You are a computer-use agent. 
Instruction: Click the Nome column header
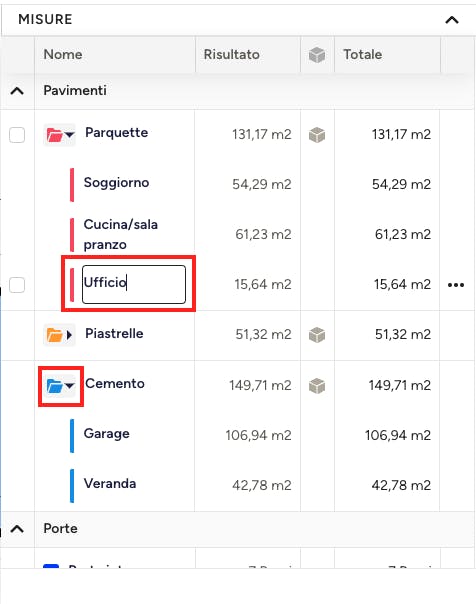click(63, 54)
